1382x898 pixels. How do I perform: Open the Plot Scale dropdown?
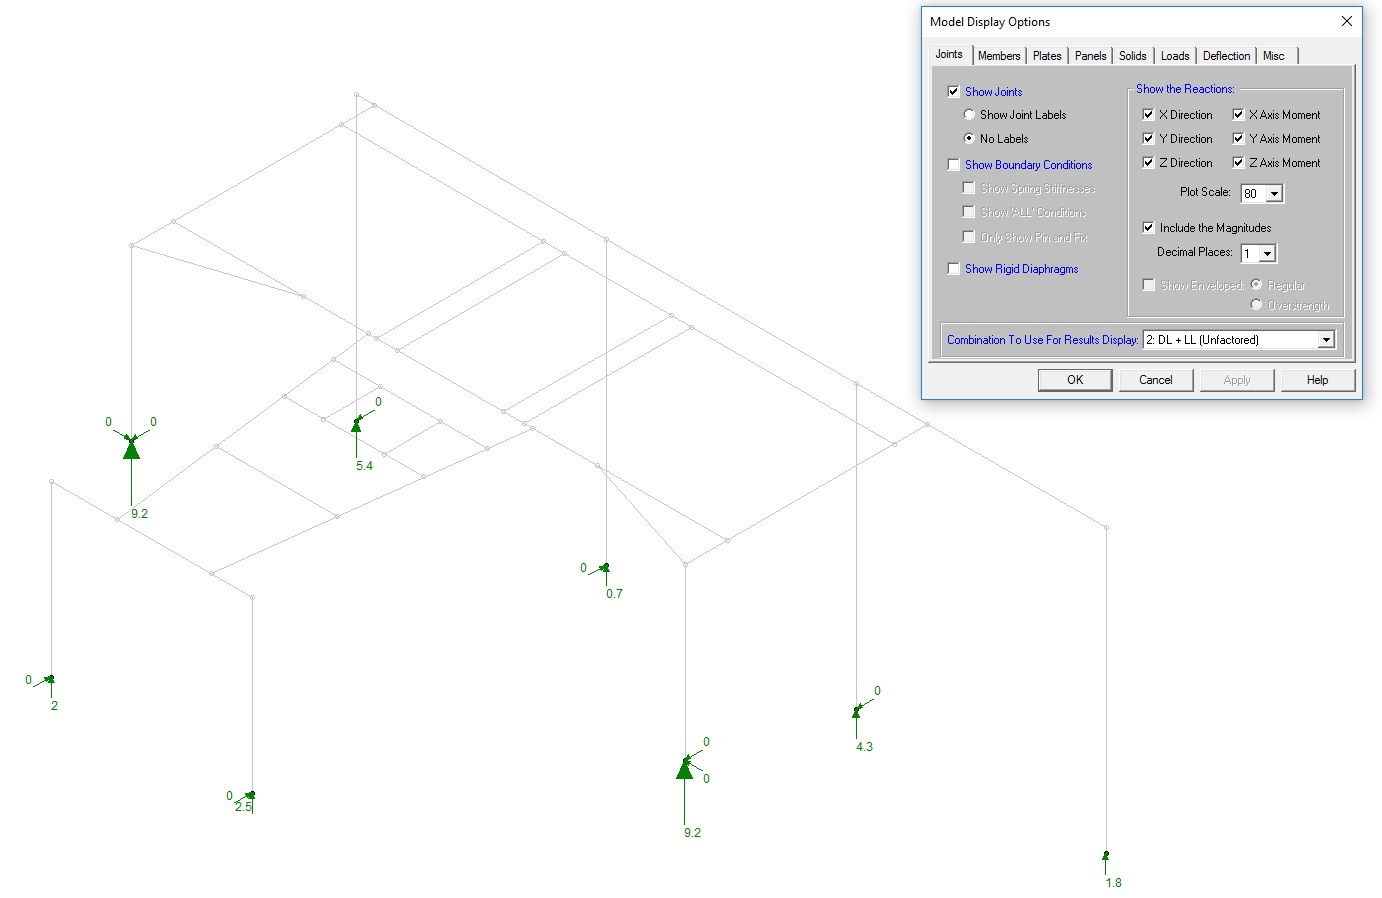[x=1274, y=194]
